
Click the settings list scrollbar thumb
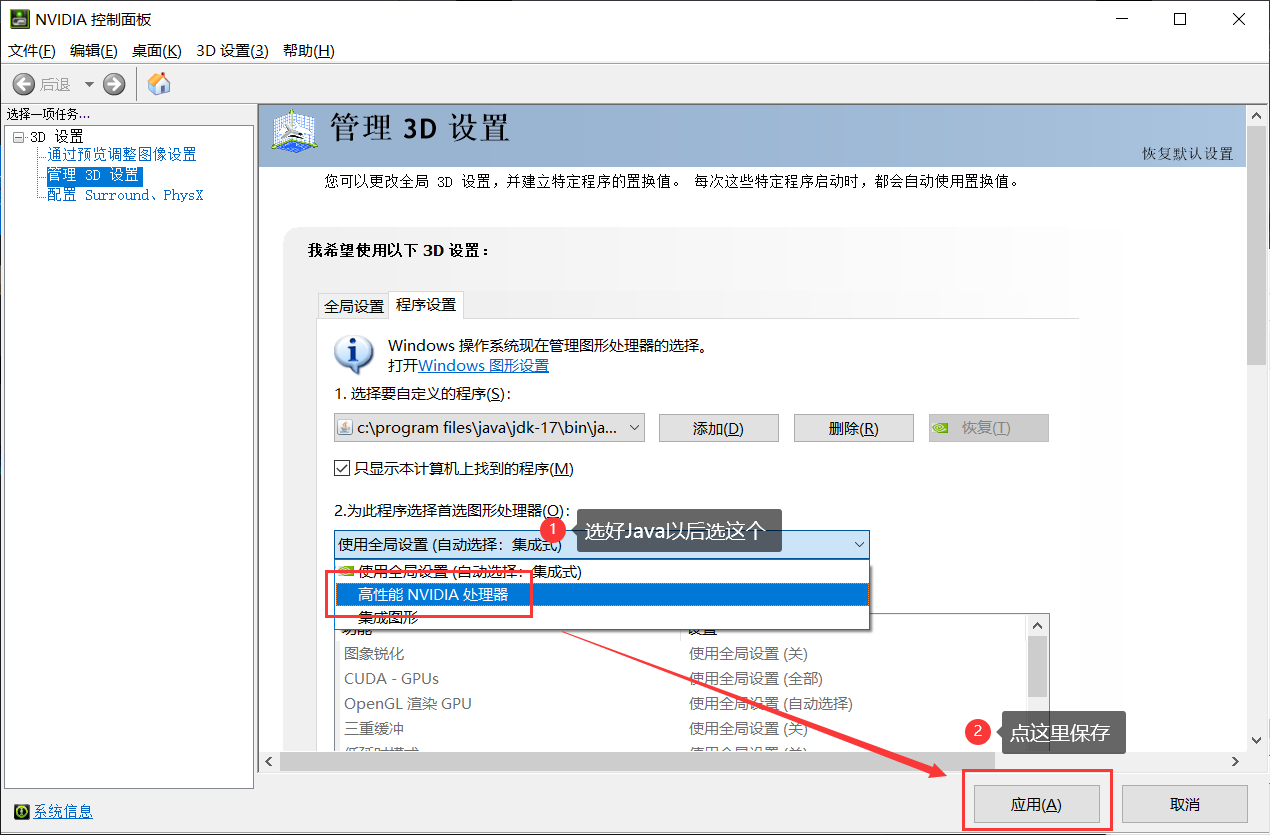click(1037, 666)
